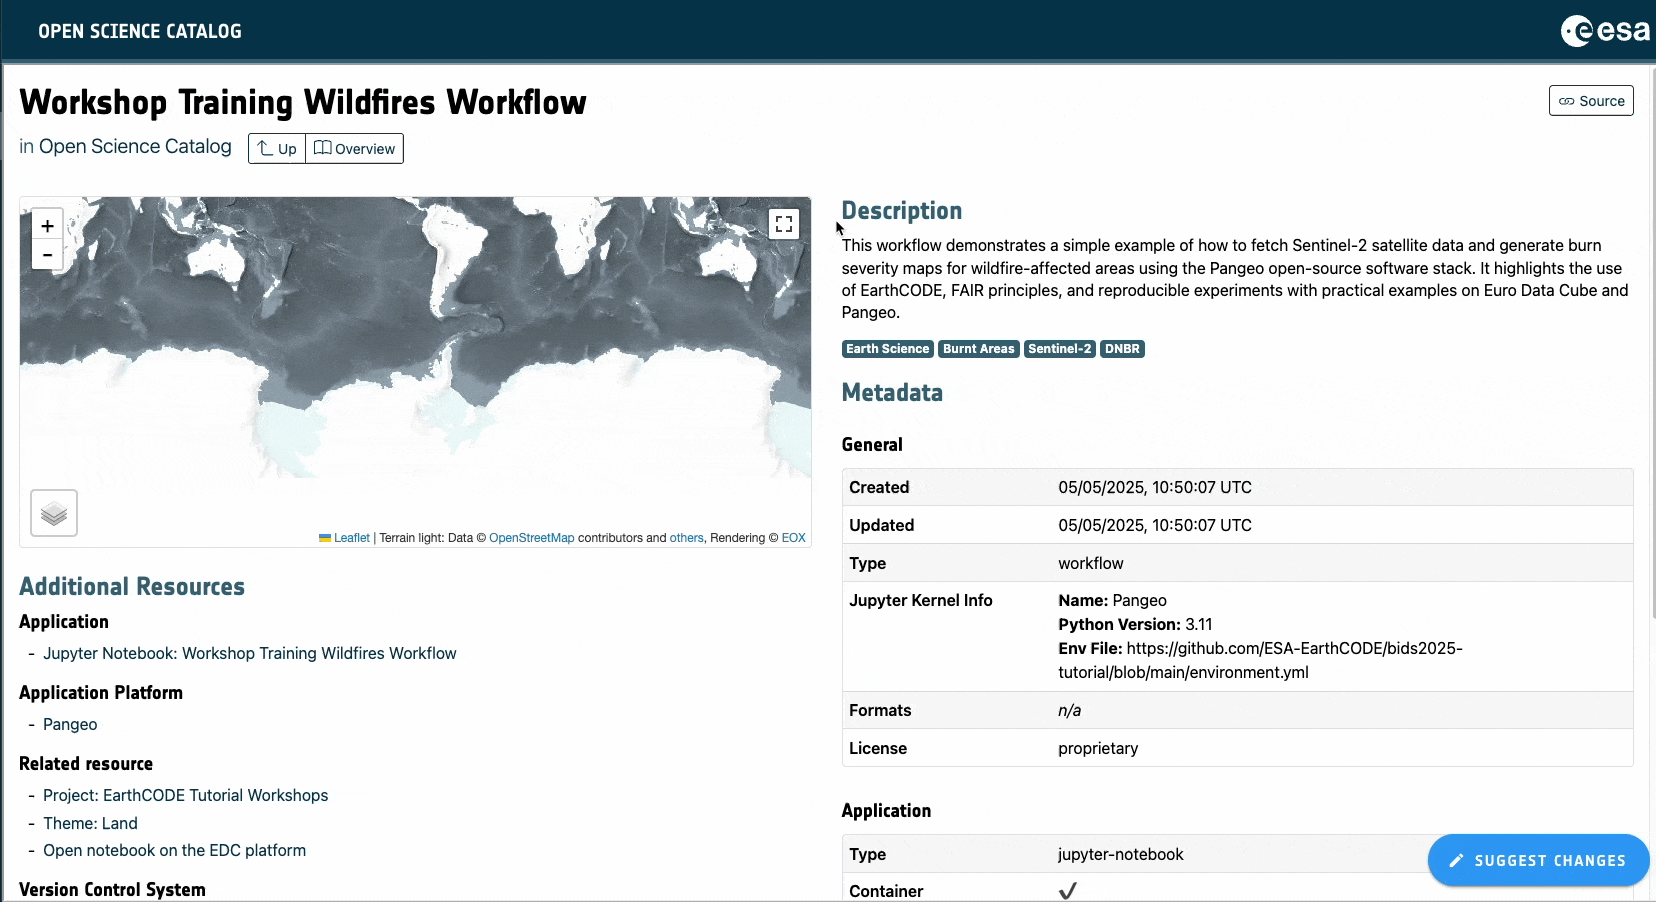The width and height of the screenshot is (1656, 902).
Task: Open the Leaflet attribution link
Action: tap(351, 538)
